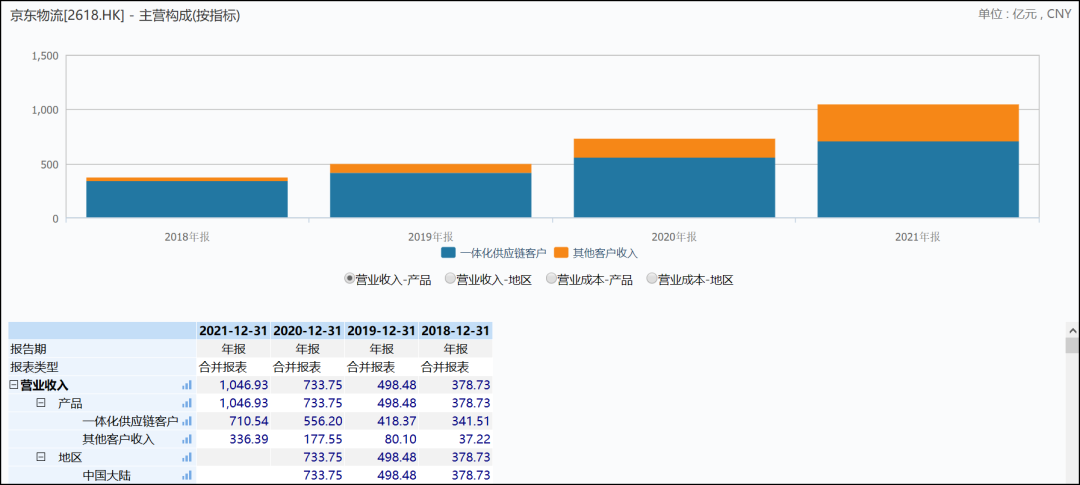Click chart icon in 营业收入 row
Viewport: 1080px width, 485px height.
click(187, 385)
